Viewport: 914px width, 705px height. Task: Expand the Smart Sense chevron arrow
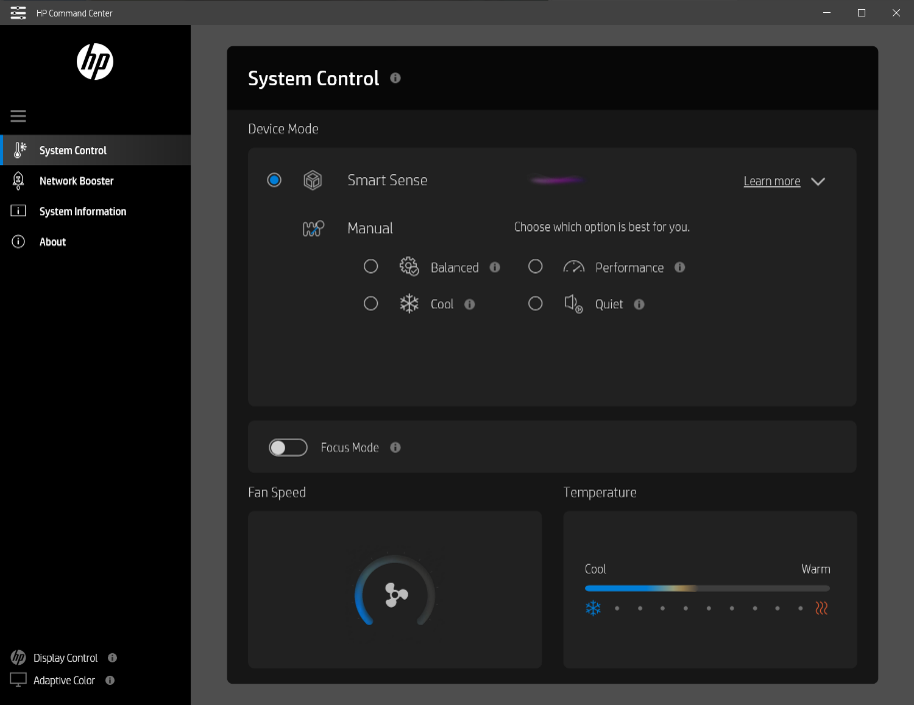[818, 181]
